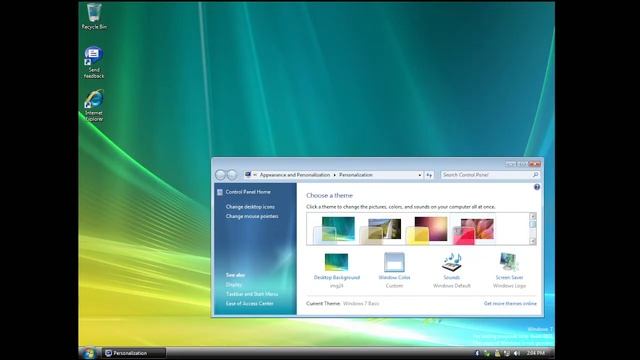Expand the breadcrumb arrow before Personalization
Viewport: 640px width, 360px height.
tap(335, 175)
